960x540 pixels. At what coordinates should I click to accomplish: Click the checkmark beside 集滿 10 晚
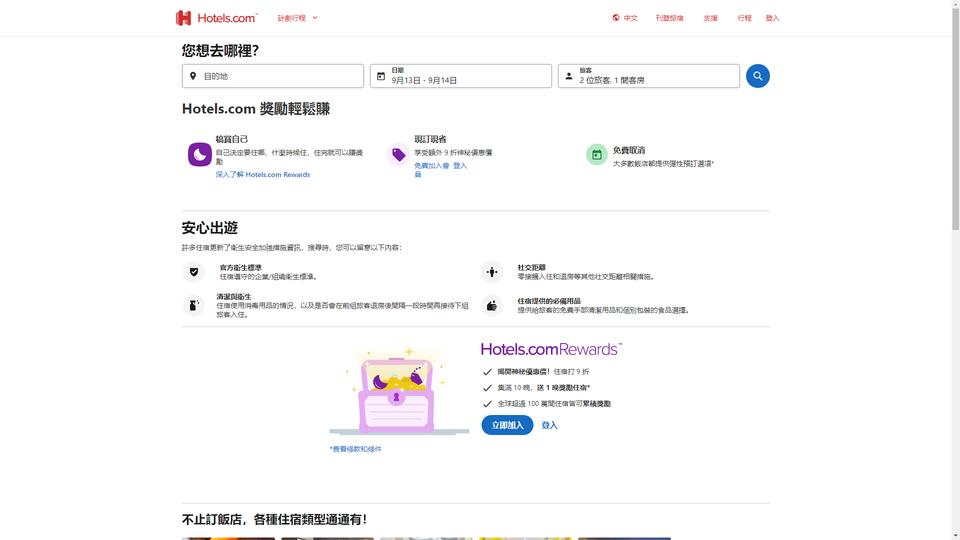[487, 388]
